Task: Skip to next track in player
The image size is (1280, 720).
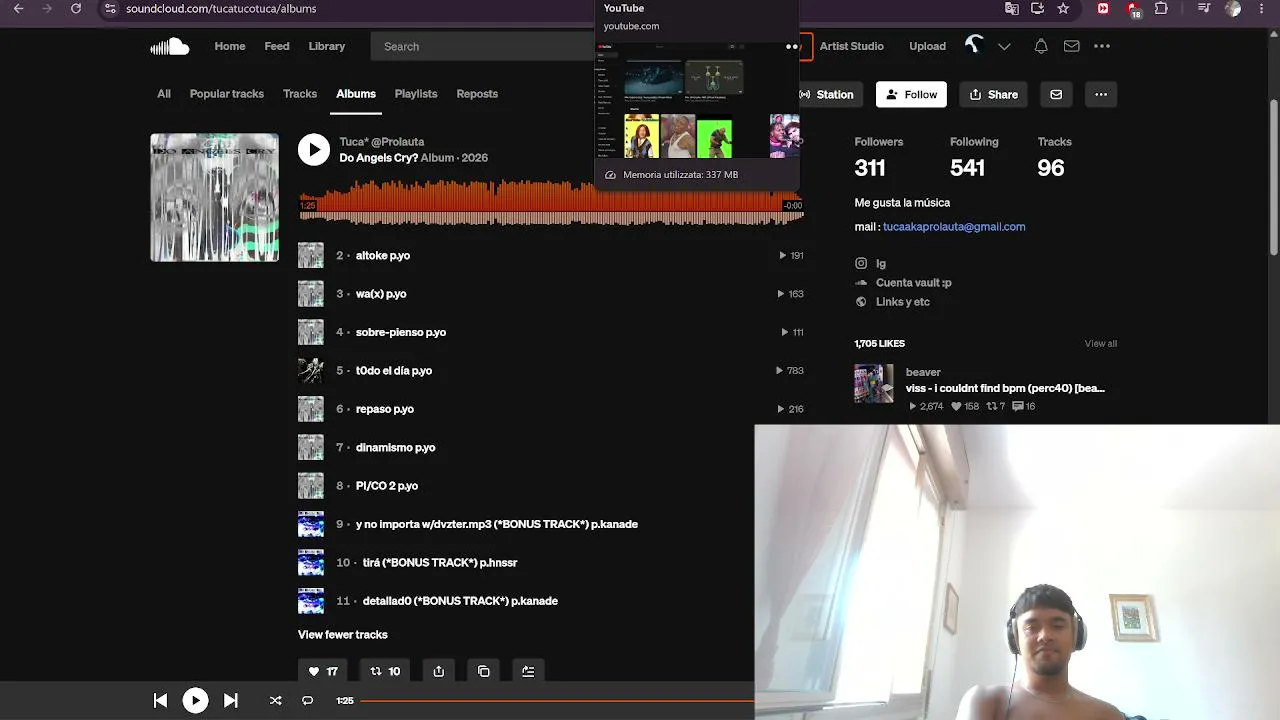Action: pos(230,701)
